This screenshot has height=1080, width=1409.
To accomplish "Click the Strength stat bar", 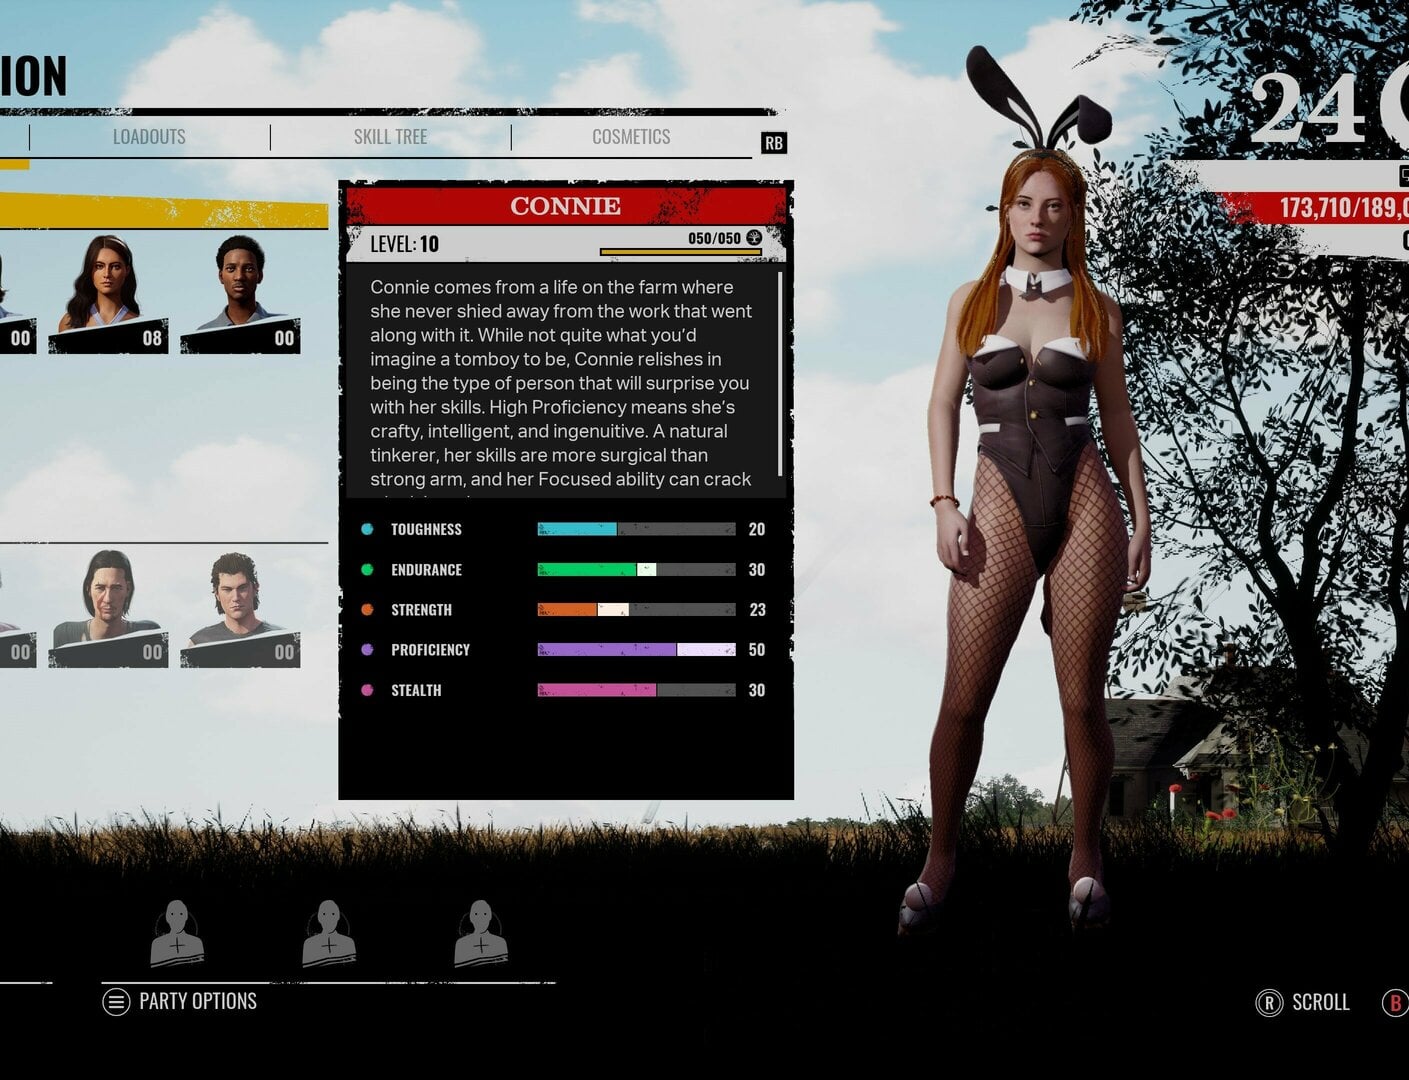I will click(636, 609).
